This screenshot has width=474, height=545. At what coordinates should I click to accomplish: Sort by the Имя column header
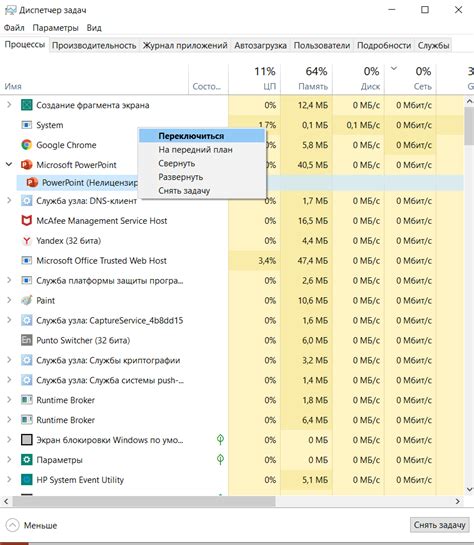[x=94, y=79]
